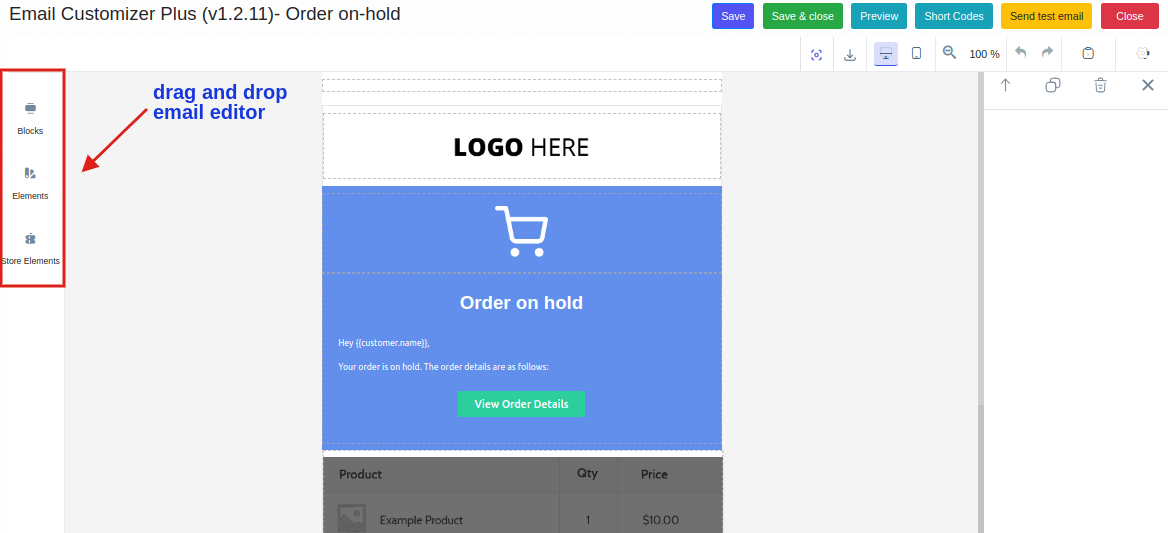Viewport: 1168px width, 533px height.
Task: Select the View Order Details button in email
Action: pyautogui.click(x=521, y=404)
